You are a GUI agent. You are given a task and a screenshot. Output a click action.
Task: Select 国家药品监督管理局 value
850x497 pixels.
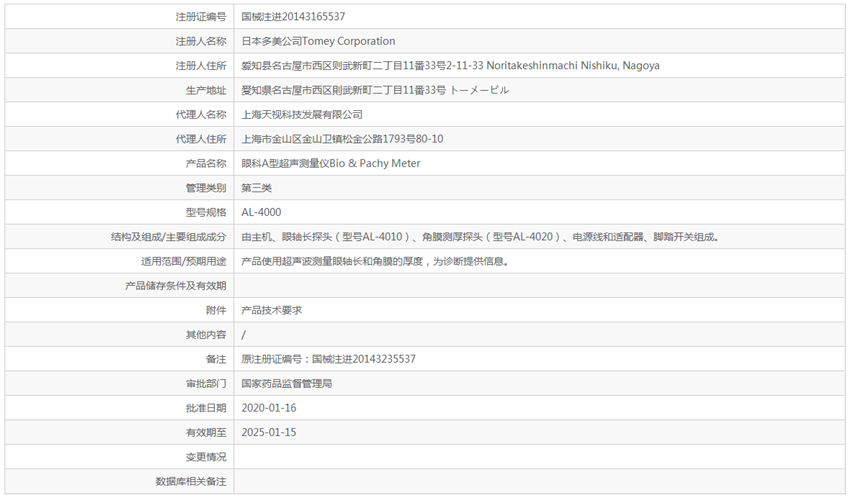click(x=287, y=384)
